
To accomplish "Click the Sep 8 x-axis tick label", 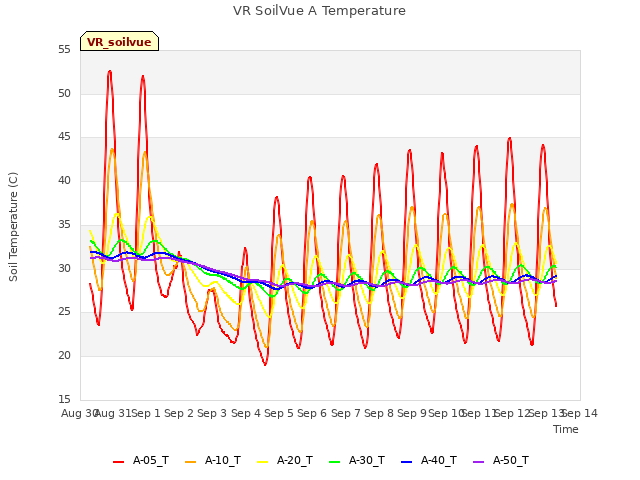I will [x=379, y=413].
